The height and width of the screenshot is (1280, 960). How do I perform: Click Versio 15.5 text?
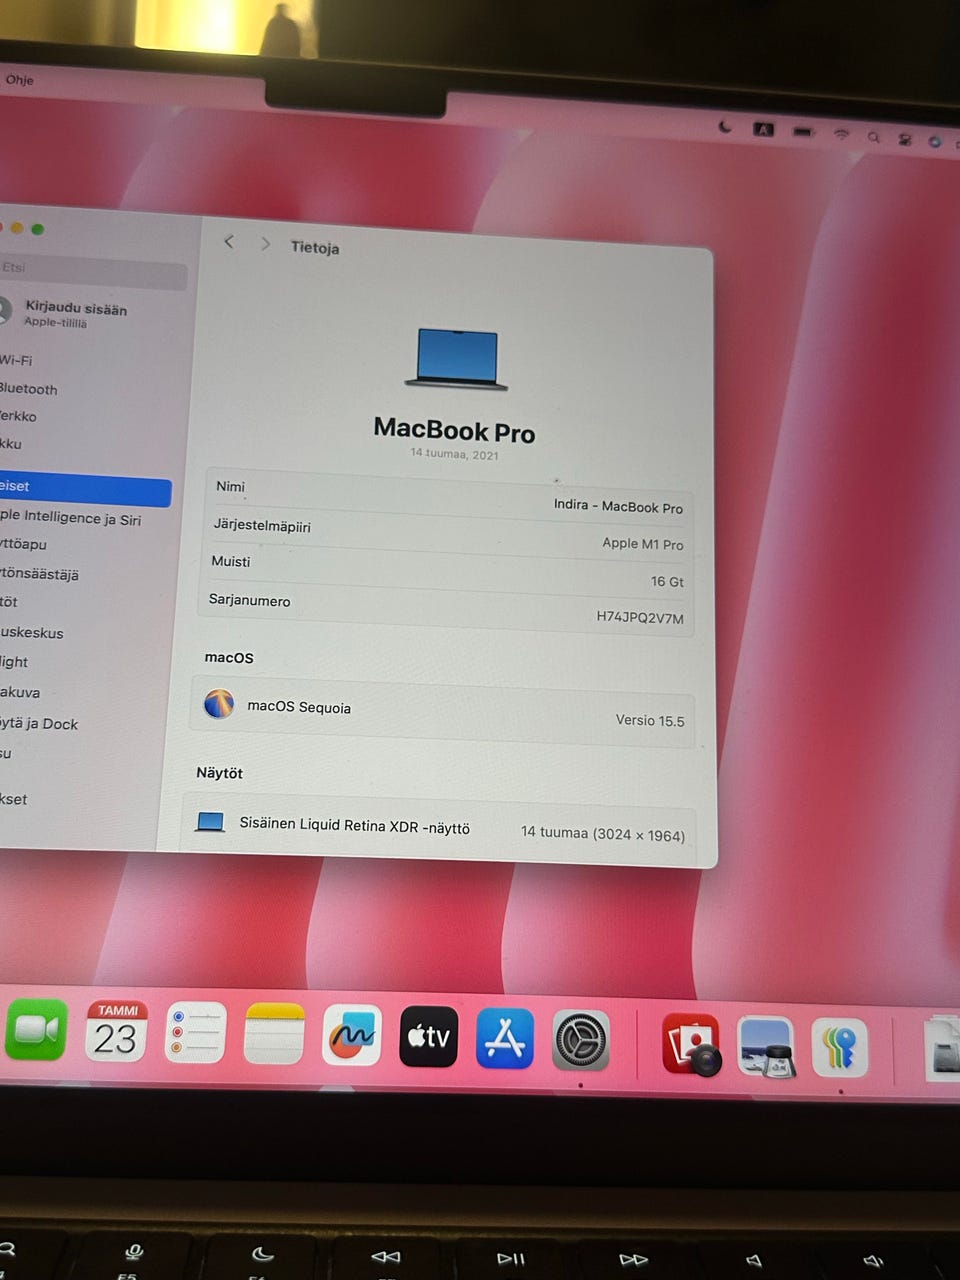[650, 720]
